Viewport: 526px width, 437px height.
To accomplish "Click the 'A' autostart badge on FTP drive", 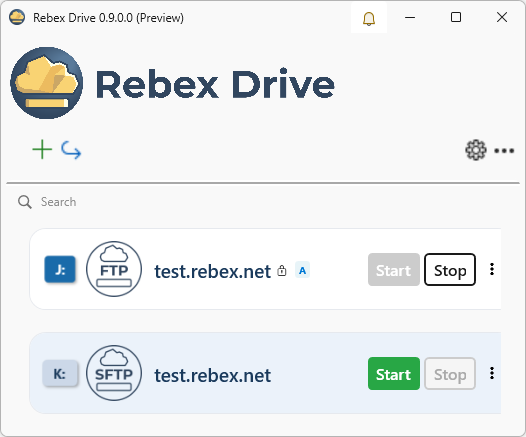I will [x=302, y=270].
